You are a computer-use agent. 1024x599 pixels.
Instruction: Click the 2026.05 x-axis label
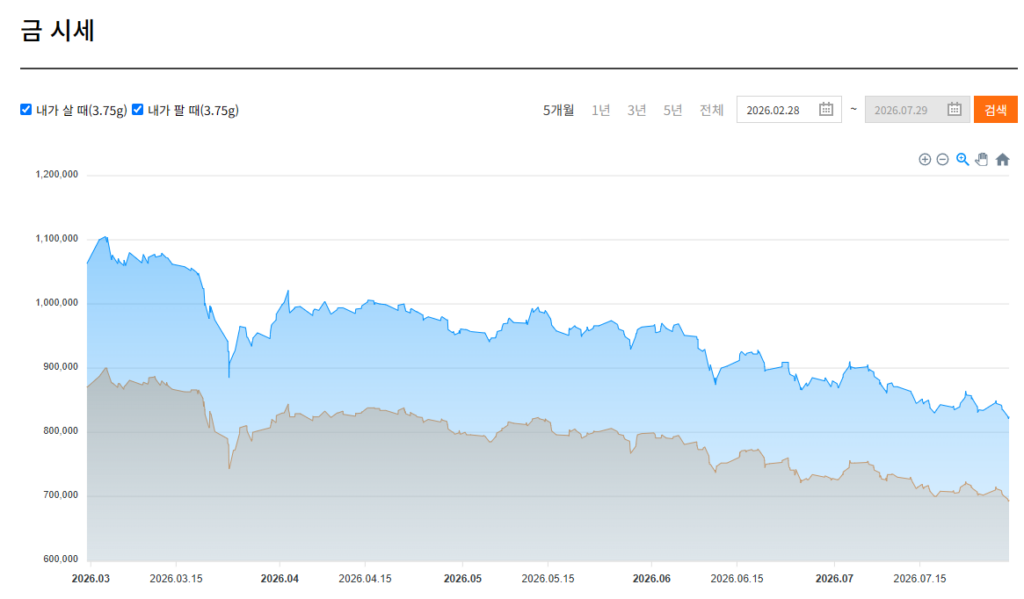462,579
